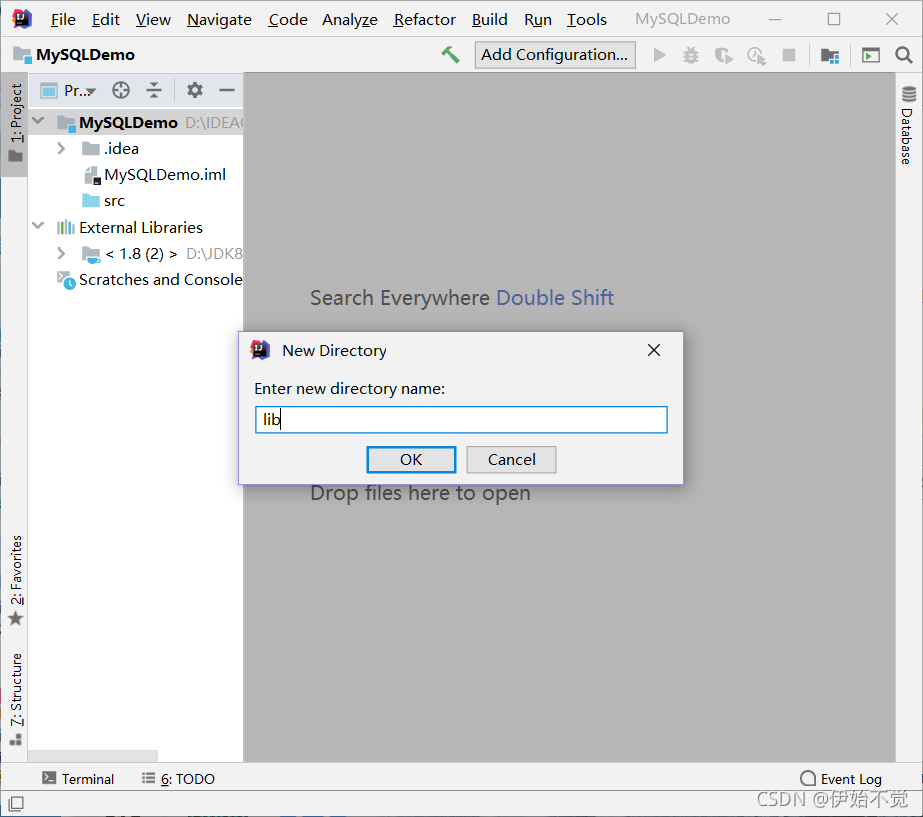Click OK in New Directory dialog
This screenshot has width=923, height=817.
point(411,459)
